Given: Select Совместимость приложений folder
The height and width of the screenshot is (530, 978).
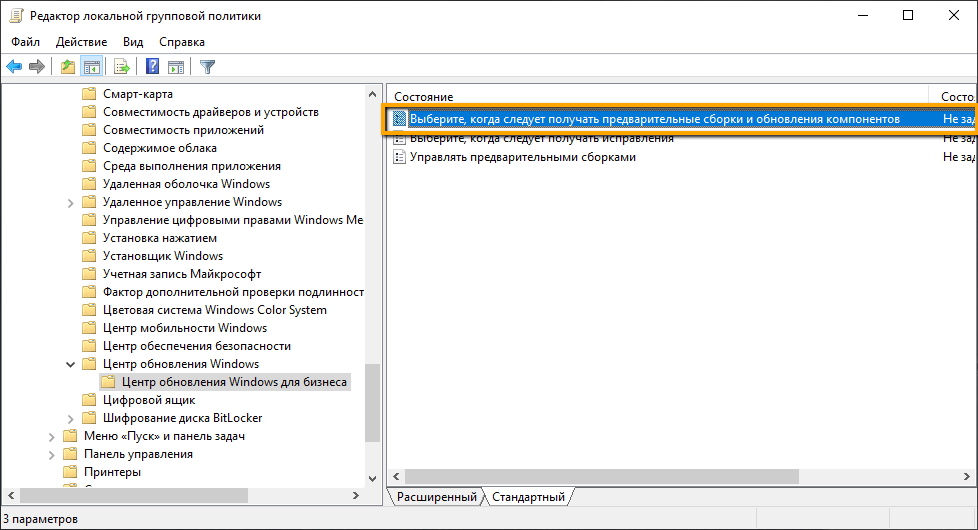Looking at the screenshot, I should 183,130.
